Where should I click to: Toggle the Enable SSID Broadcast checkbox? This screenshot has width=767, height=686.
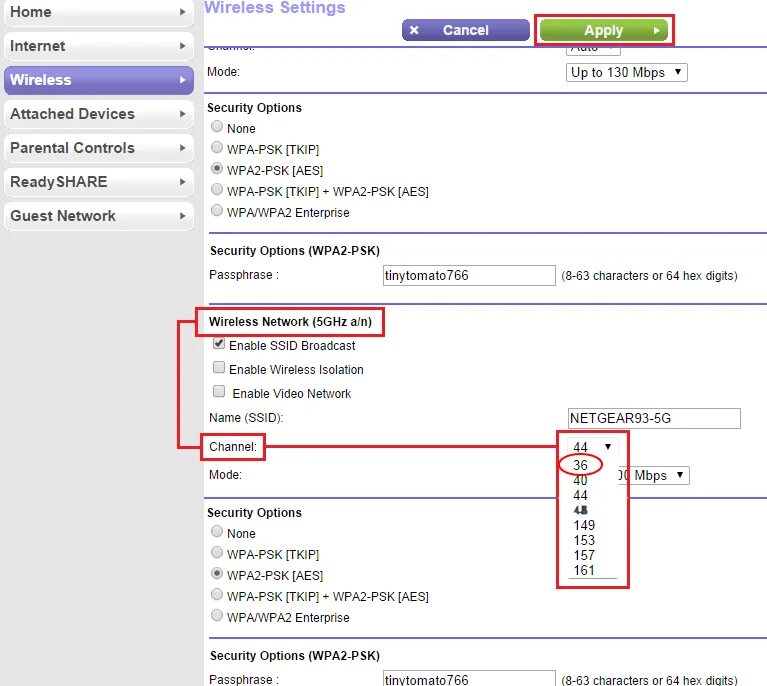pyautogui.click(x=219, y=344)
